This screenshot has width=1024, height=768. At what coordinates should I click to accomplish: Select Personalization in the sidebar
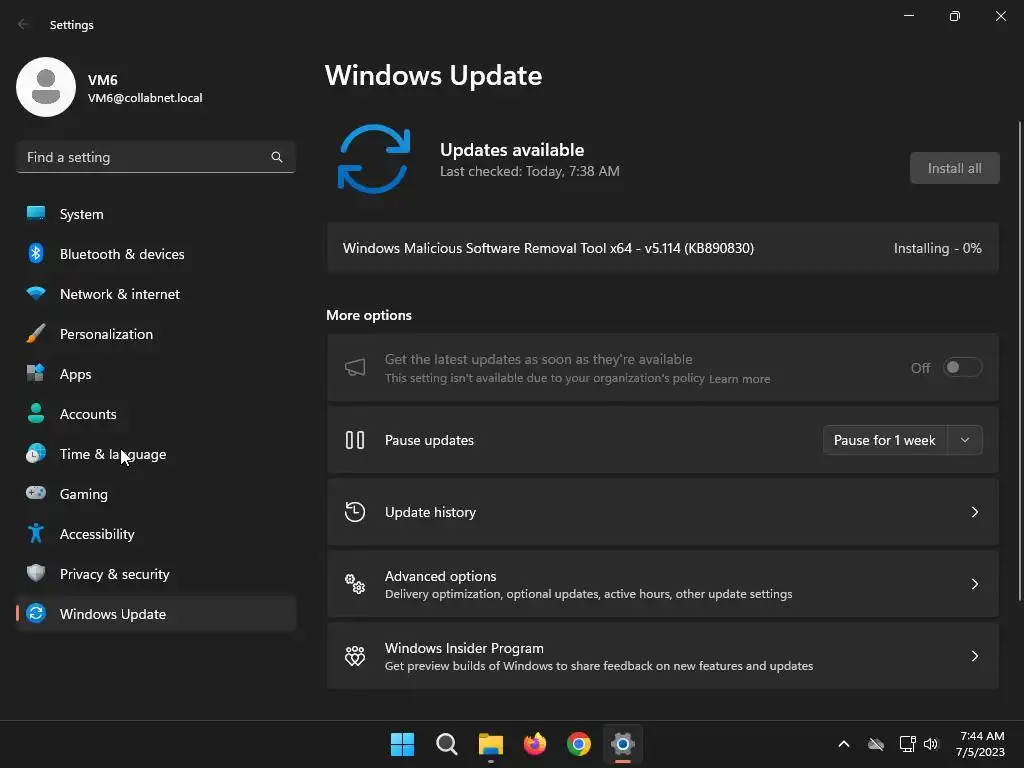point(156,334)
